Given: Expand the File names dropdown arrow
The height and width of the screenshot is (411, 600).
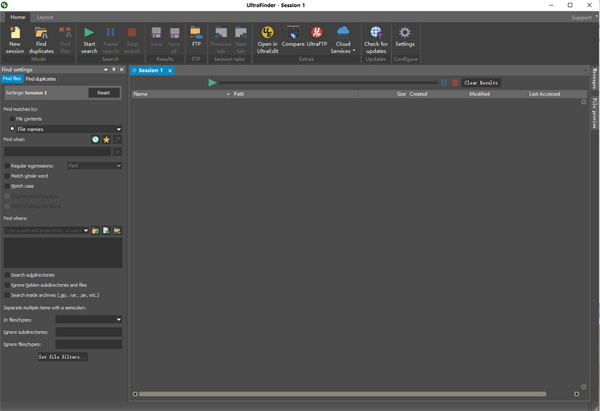Looking at the screenshot, I should click(118, 129).
